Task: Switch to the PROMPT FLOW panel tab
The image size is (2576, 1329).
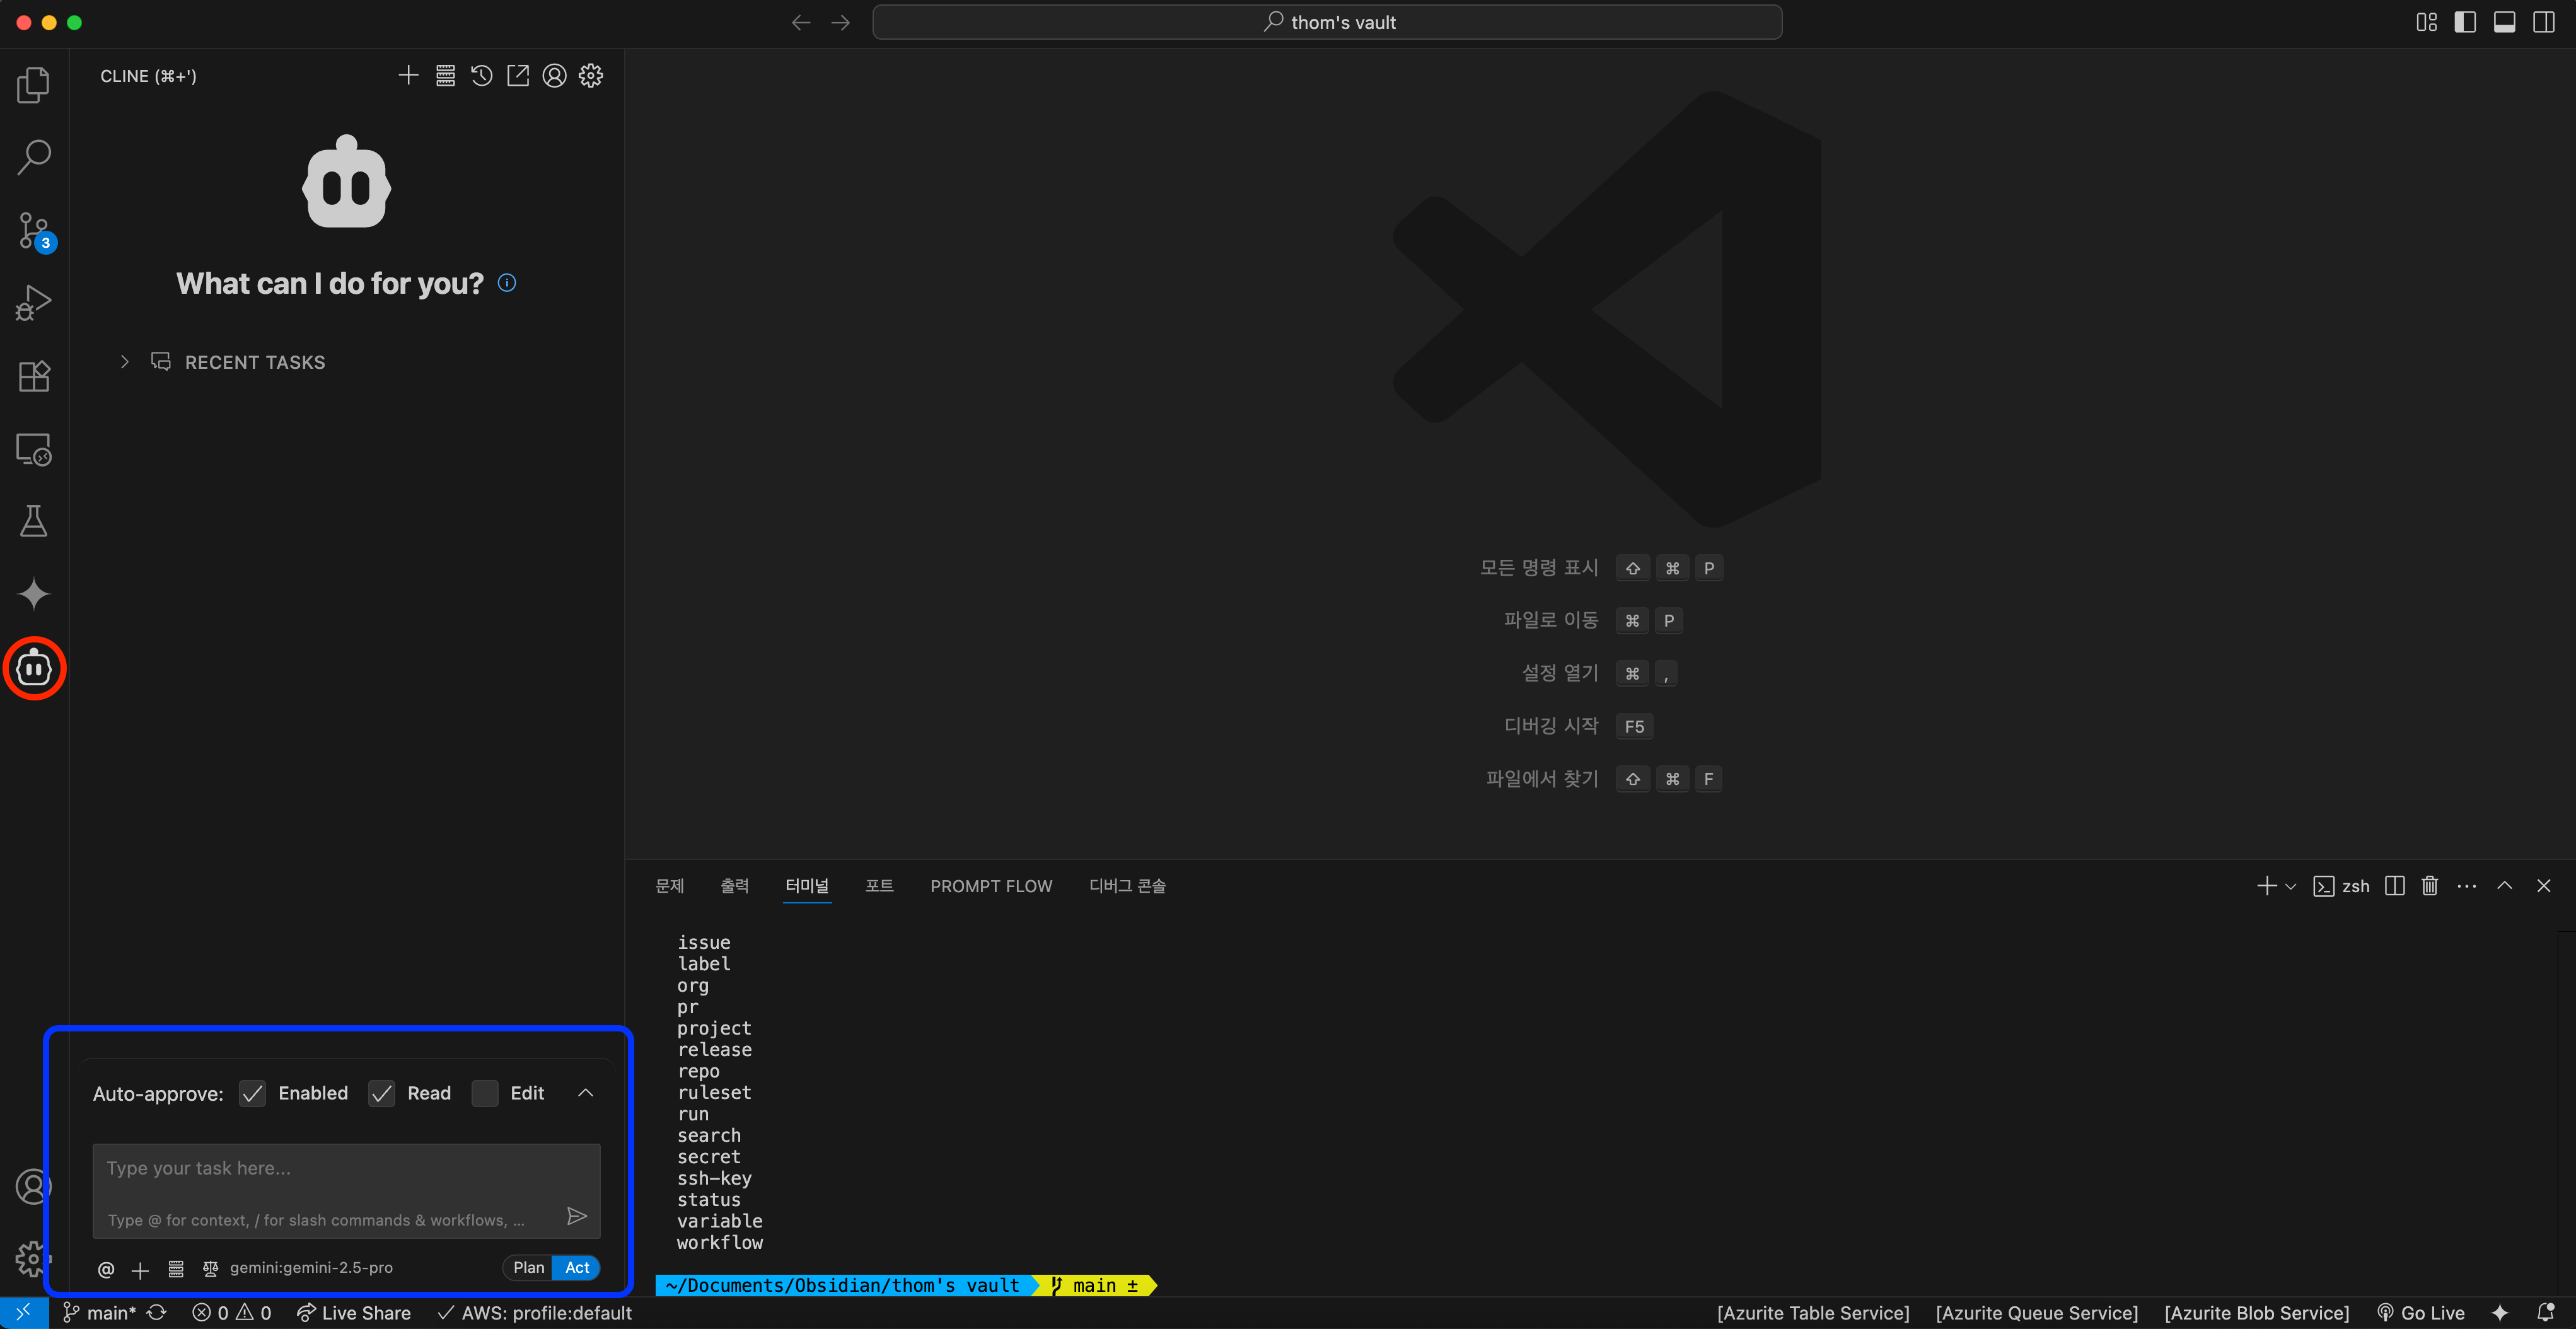Action: [x=990, y=886]
